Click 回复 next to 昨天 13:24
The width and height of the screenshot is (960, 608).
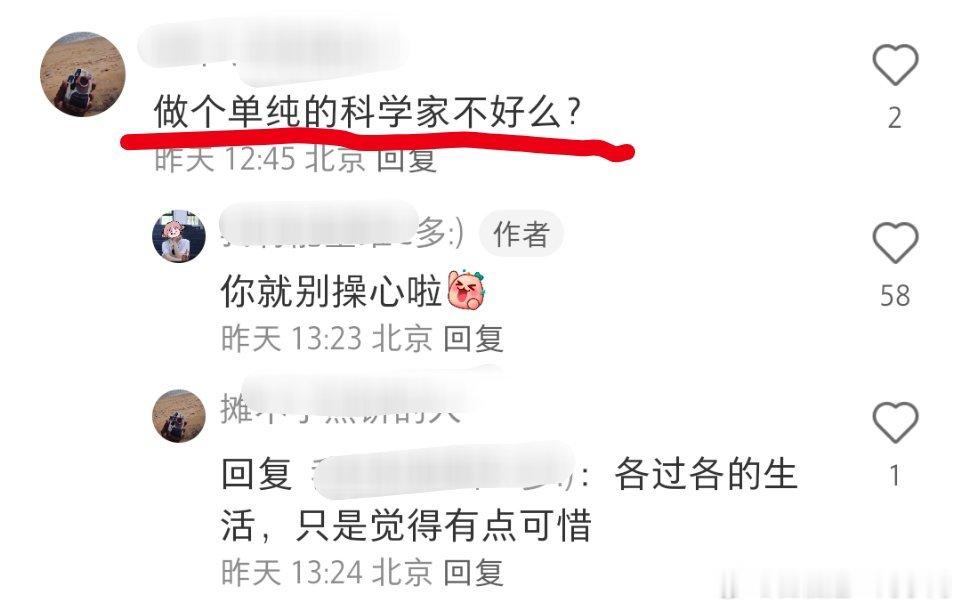click(473, 572)
